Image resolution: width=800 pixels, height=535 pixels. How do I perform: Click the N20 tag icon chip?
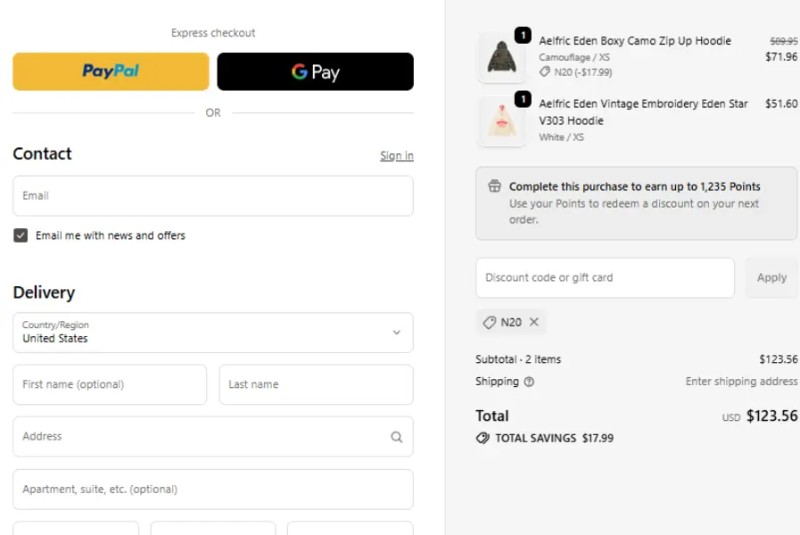489,322
